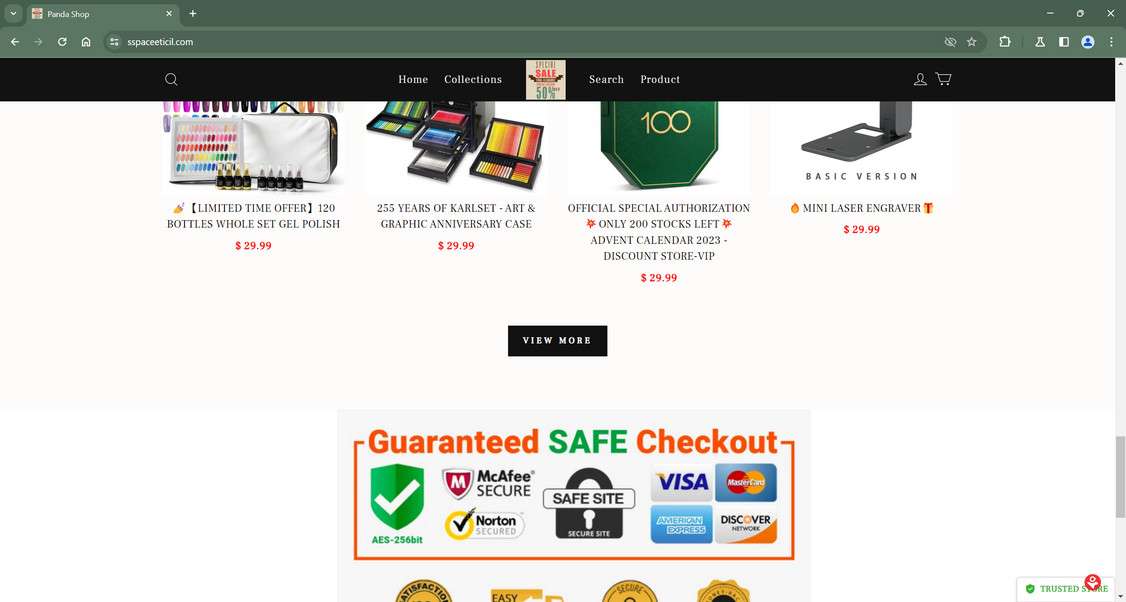View site information in address bar
The width and height of the screenshot is (1126, 602).
114,42
